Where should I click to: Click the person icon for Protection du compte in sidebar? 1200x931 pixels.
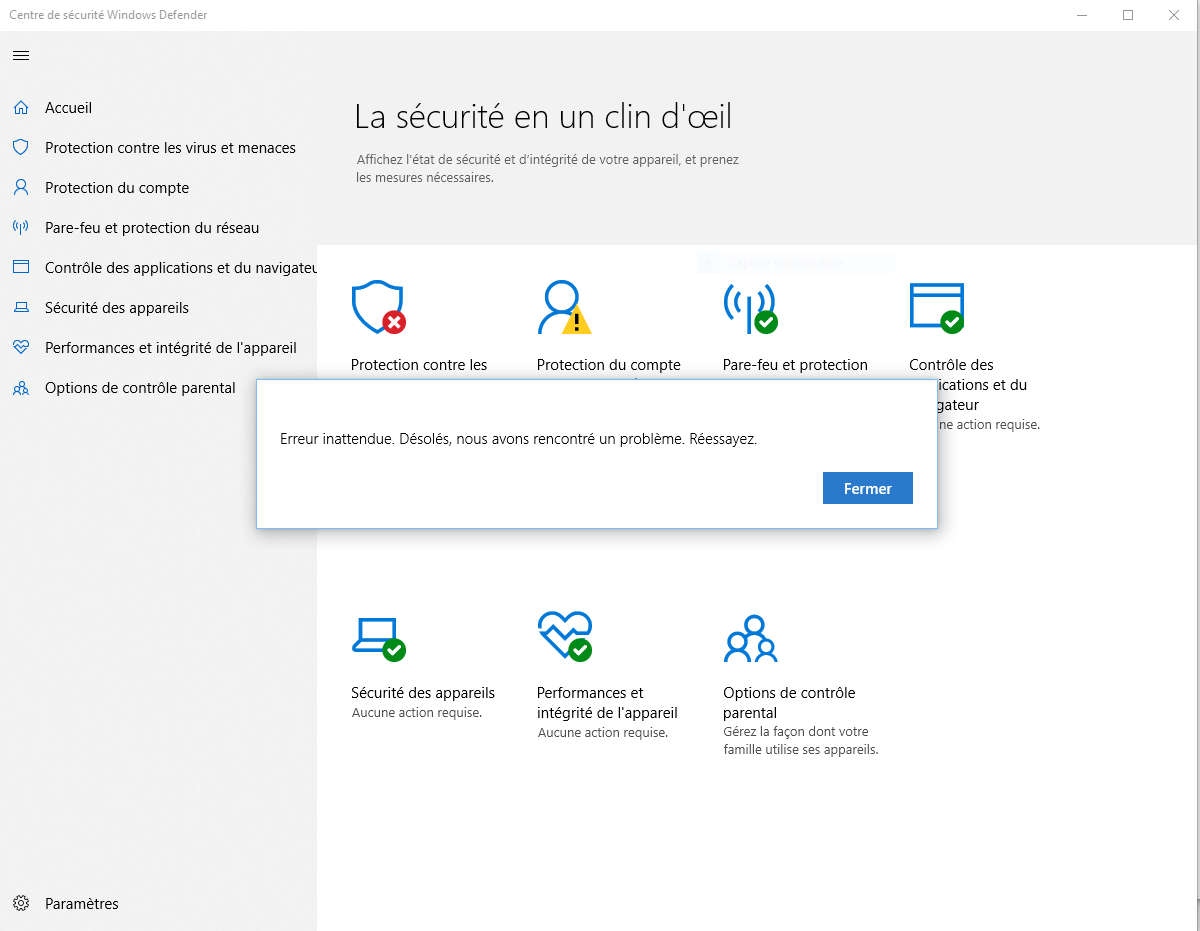pyautogui.click(x=21, y=188)
